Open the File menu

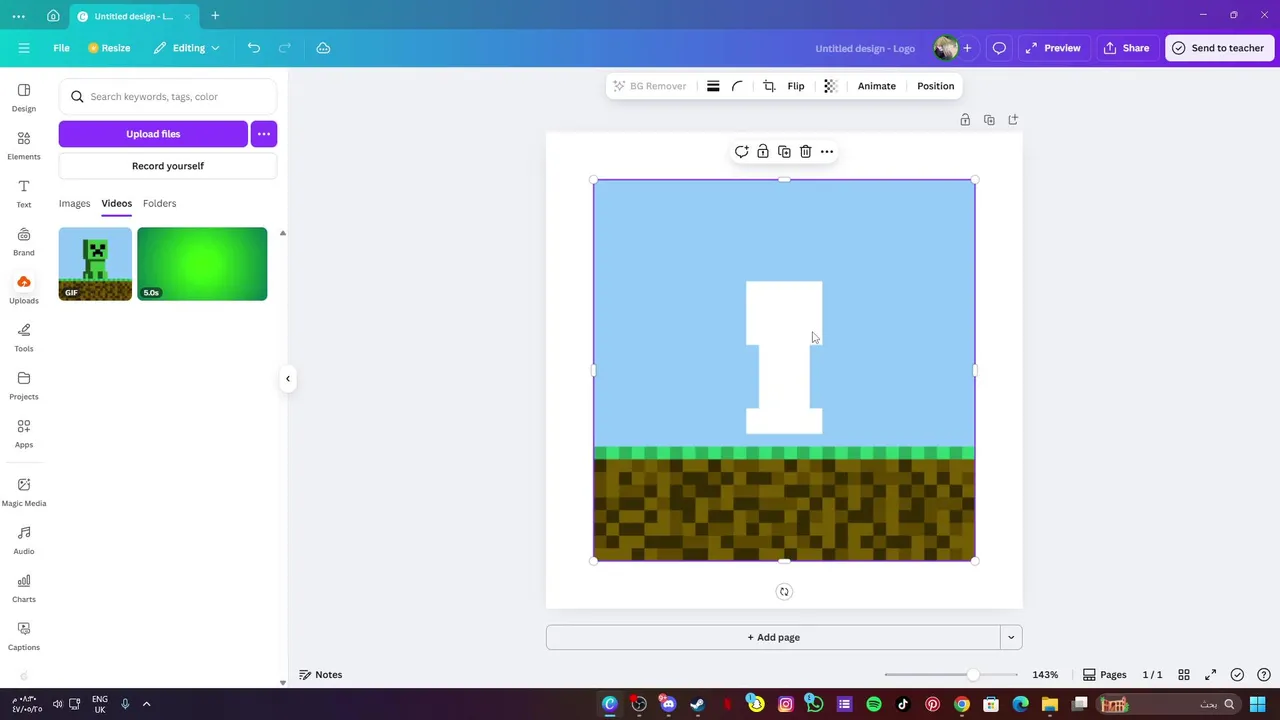(x=61, y=48)
